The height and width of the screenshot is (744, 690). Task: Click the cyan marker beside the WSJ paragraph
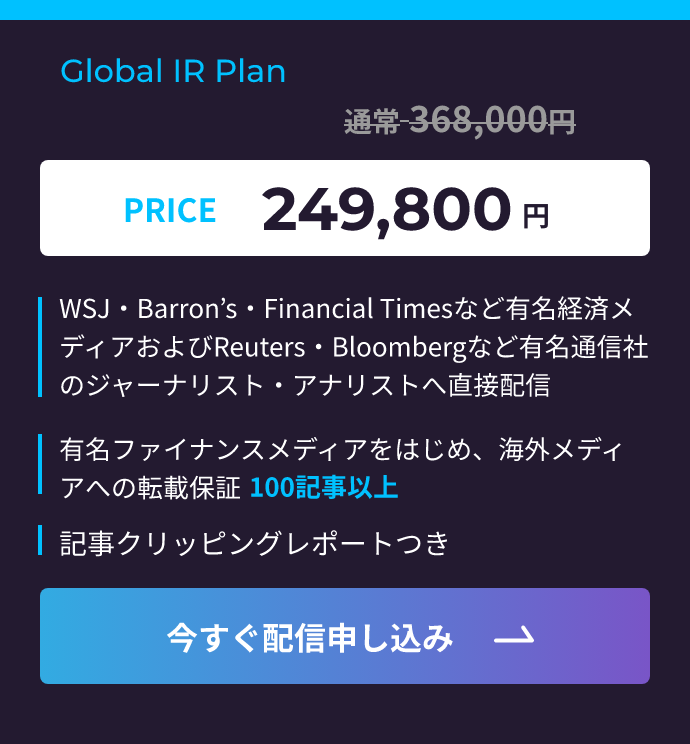point(40,347)
